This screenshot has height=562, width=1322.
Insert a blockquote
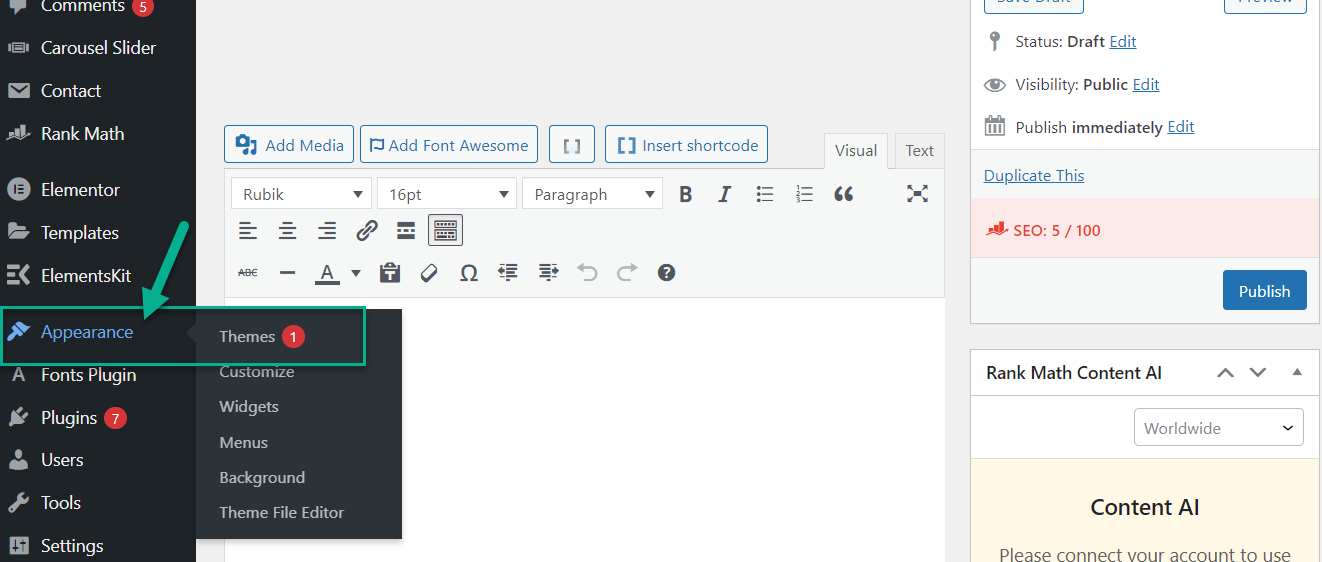tap(844, 194)
